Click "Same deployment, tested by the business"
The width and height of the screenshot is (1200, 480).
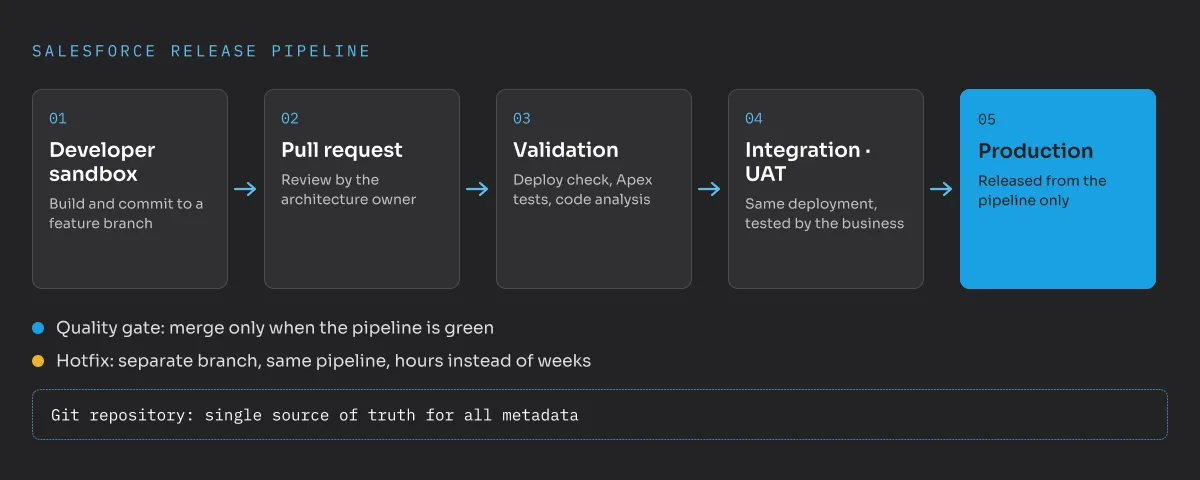pos(824,213)
